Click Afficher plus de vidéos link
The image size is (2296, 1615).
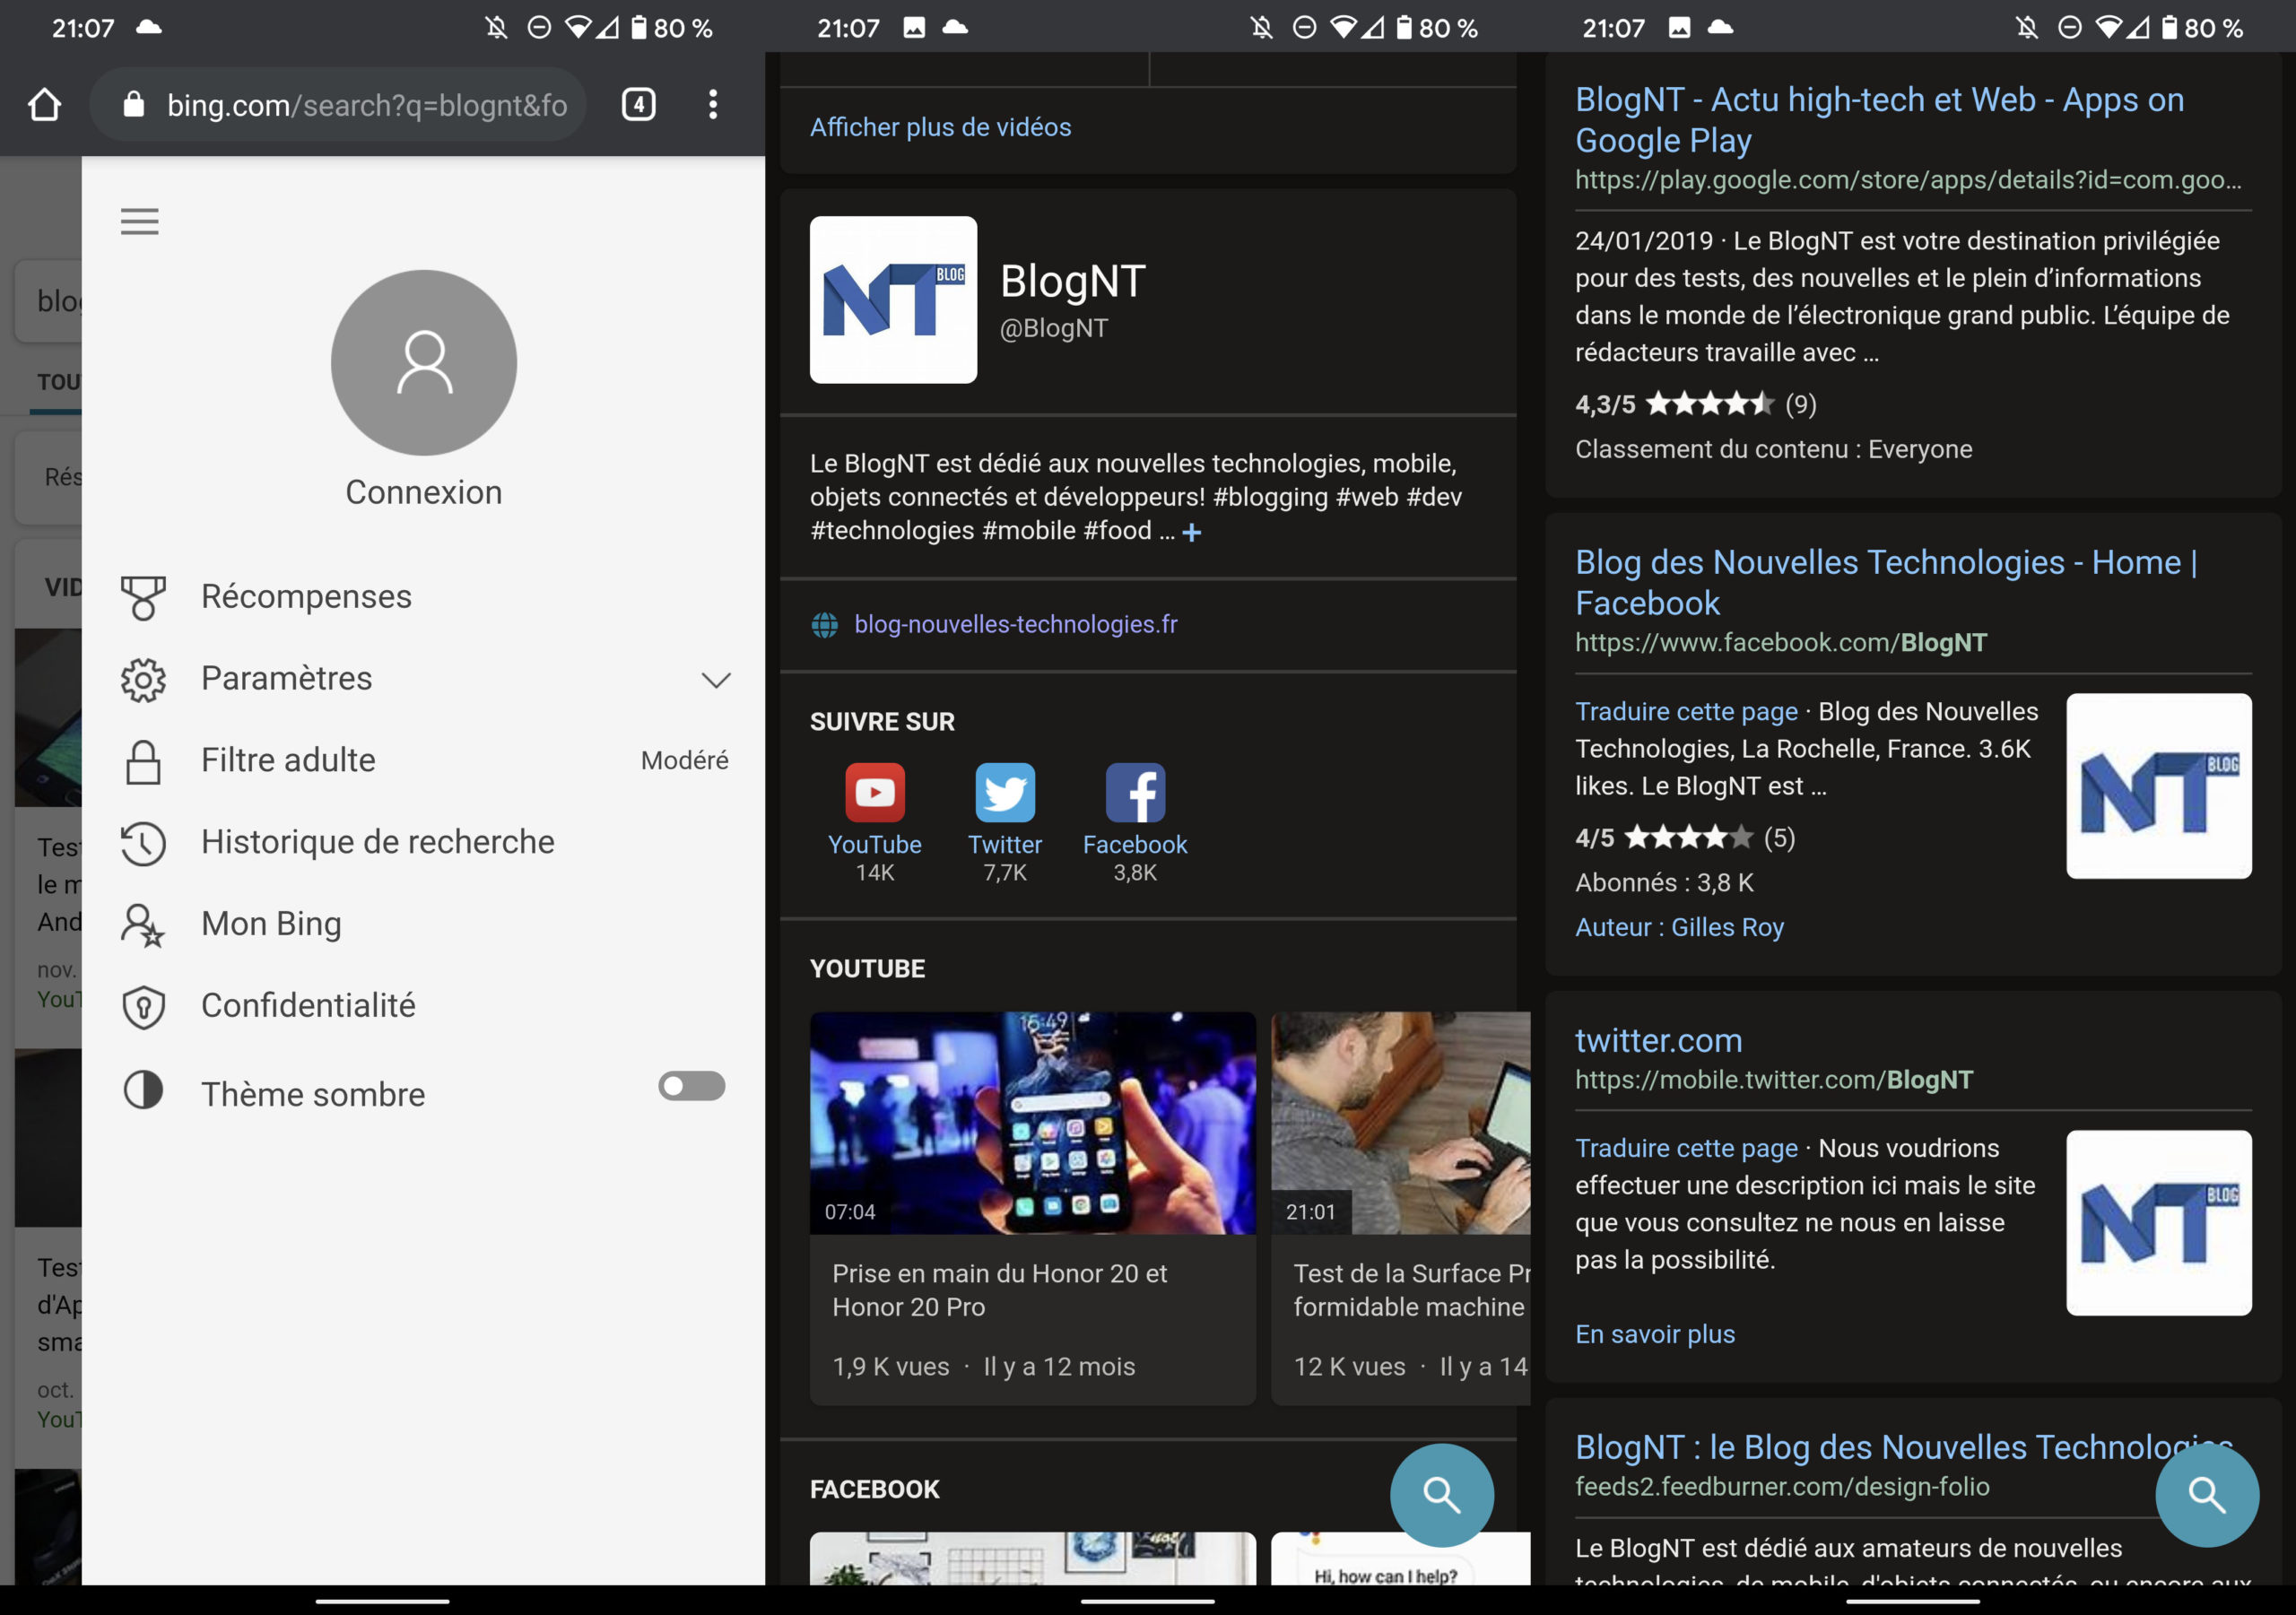pos(940,127)
